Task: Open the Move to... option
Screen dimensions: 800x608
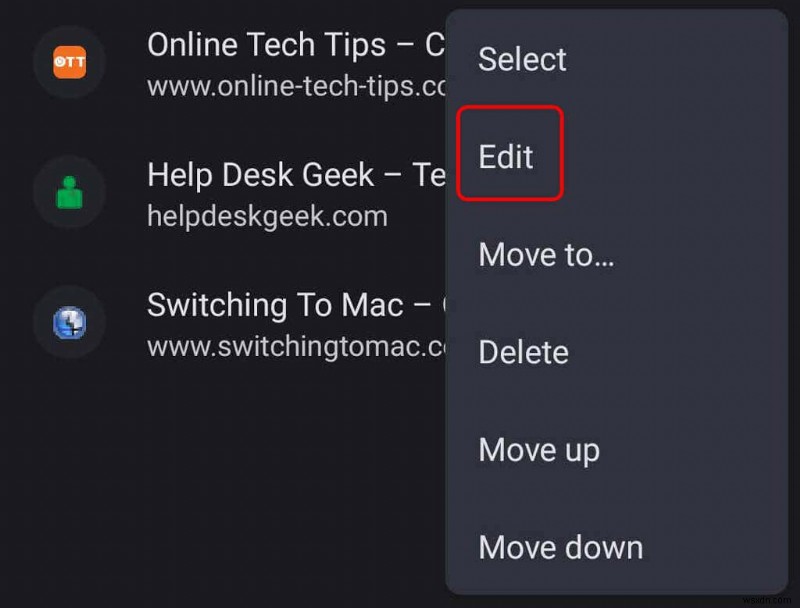Action: click(x=546, y=255)
